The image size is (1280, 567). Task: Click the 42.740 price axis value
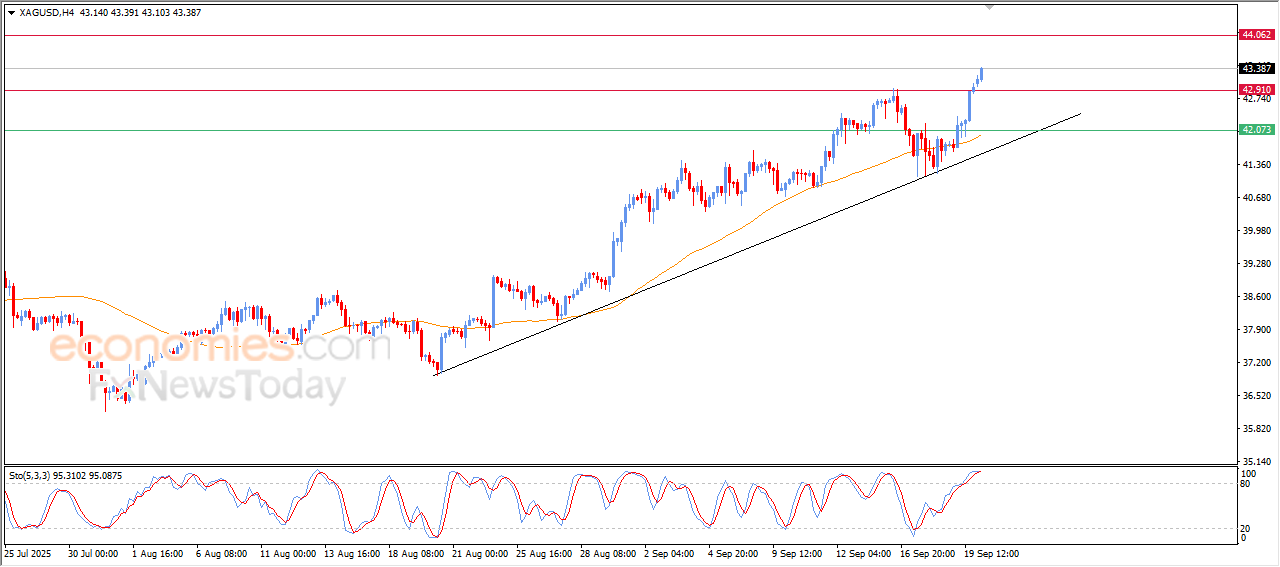point(1255,99)
